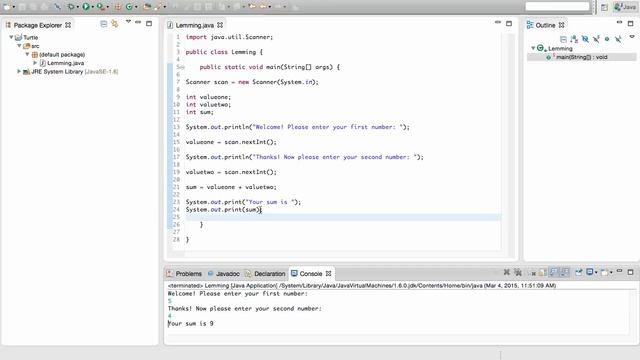Go to Last Edit Location arrow icon
Image resolution: width=640 pixels, height=360 pixels.
(x=252, y=7)
